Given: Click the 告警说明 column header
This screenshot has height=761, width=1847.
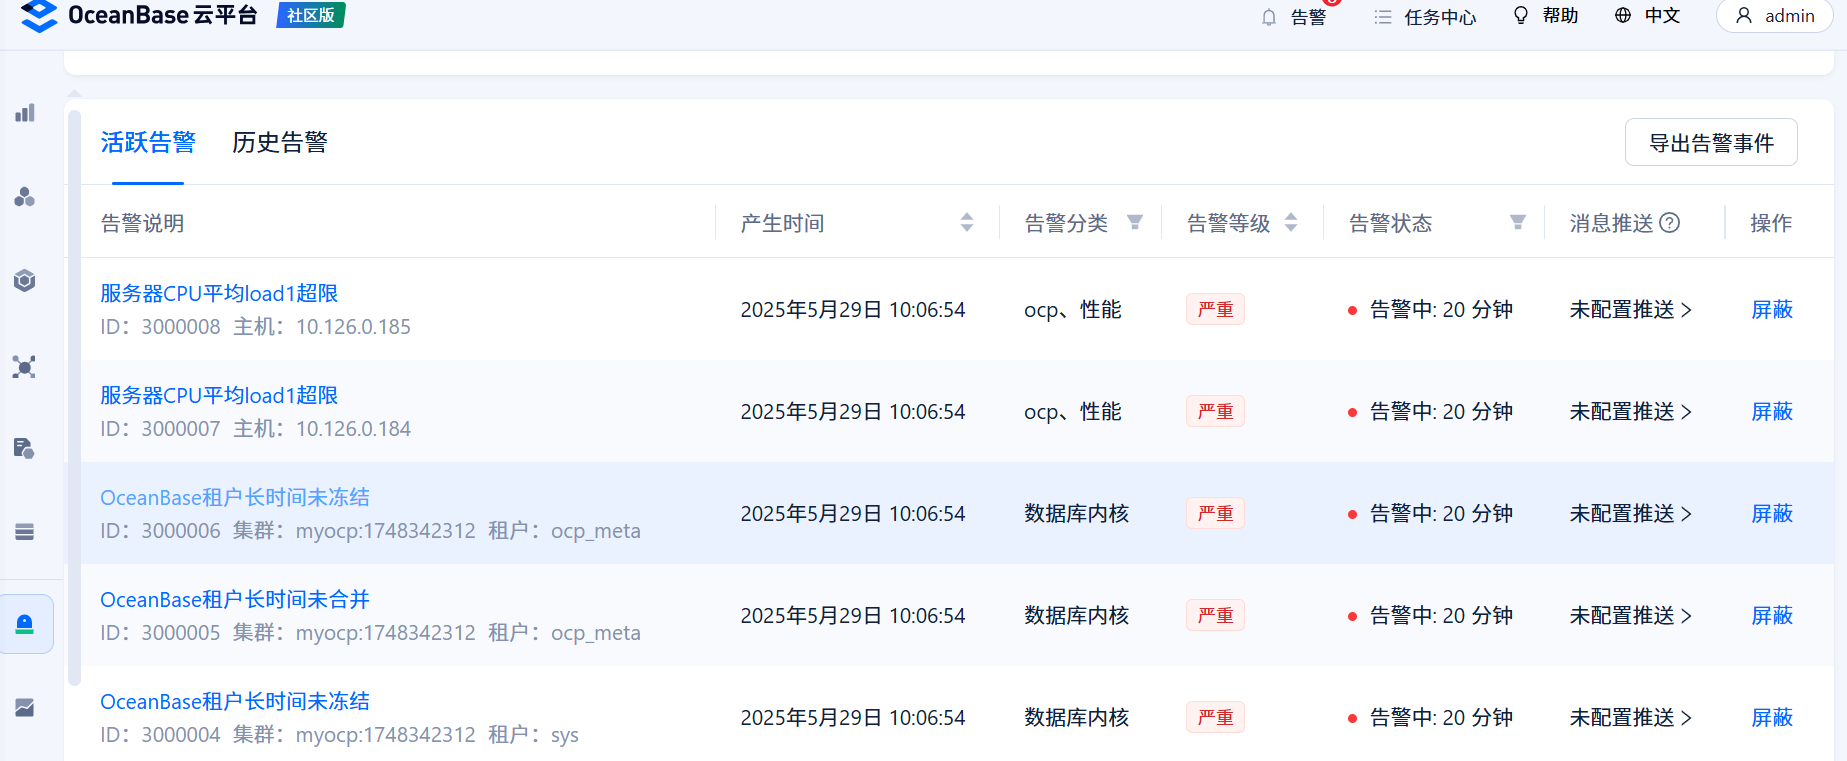Looking at the screenshot, I should pyautogui.click(x=143, y=223).
